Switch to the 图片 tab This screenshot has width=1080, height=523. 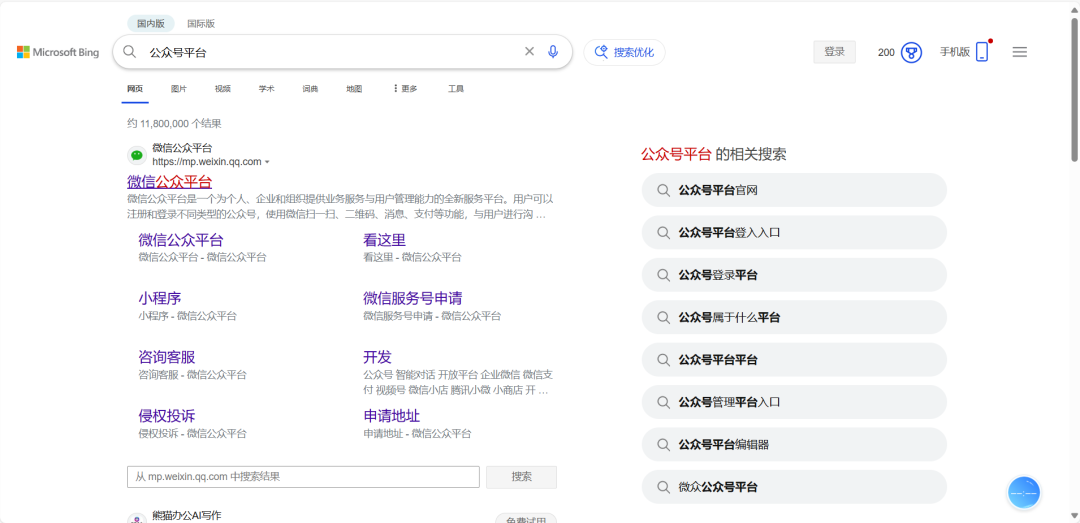[x=178, y=89]
